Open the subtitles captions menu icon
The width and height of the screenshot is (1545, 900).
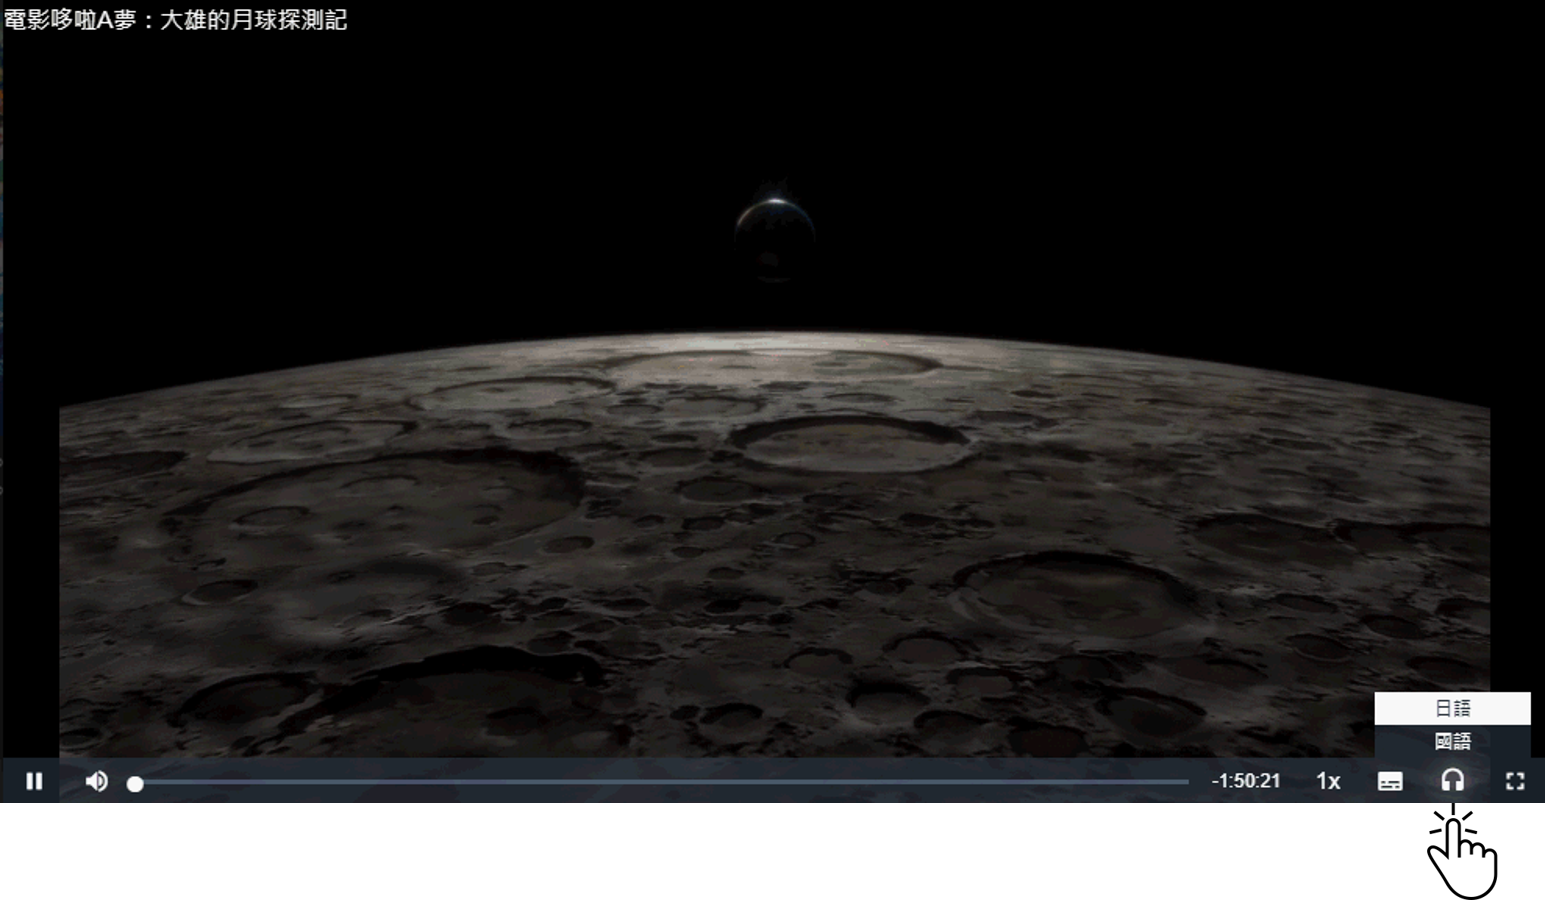coord(1390,781)
